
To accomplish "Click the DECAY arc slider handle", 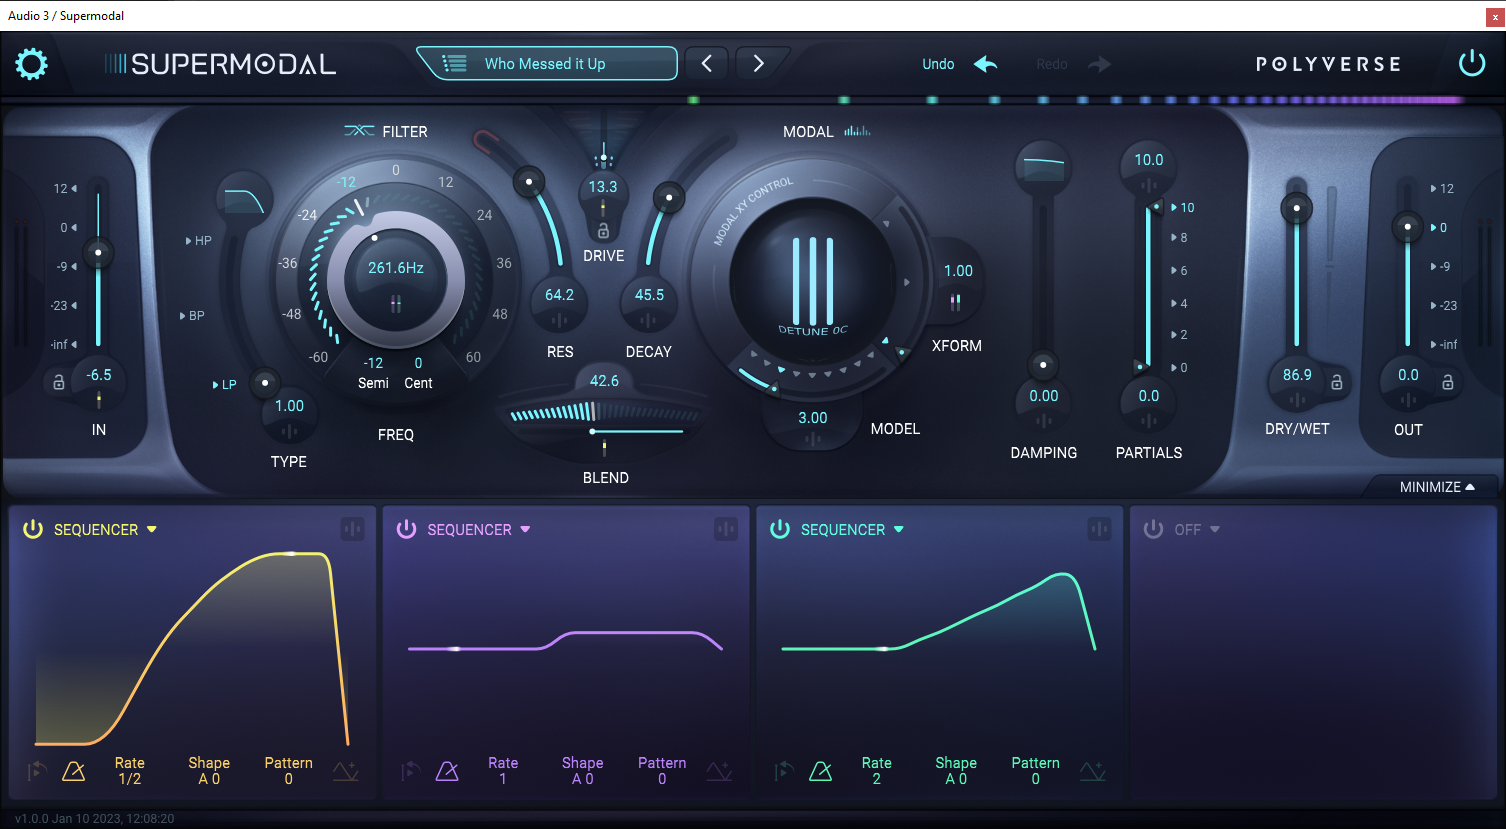I will click(x=669, y=196).
